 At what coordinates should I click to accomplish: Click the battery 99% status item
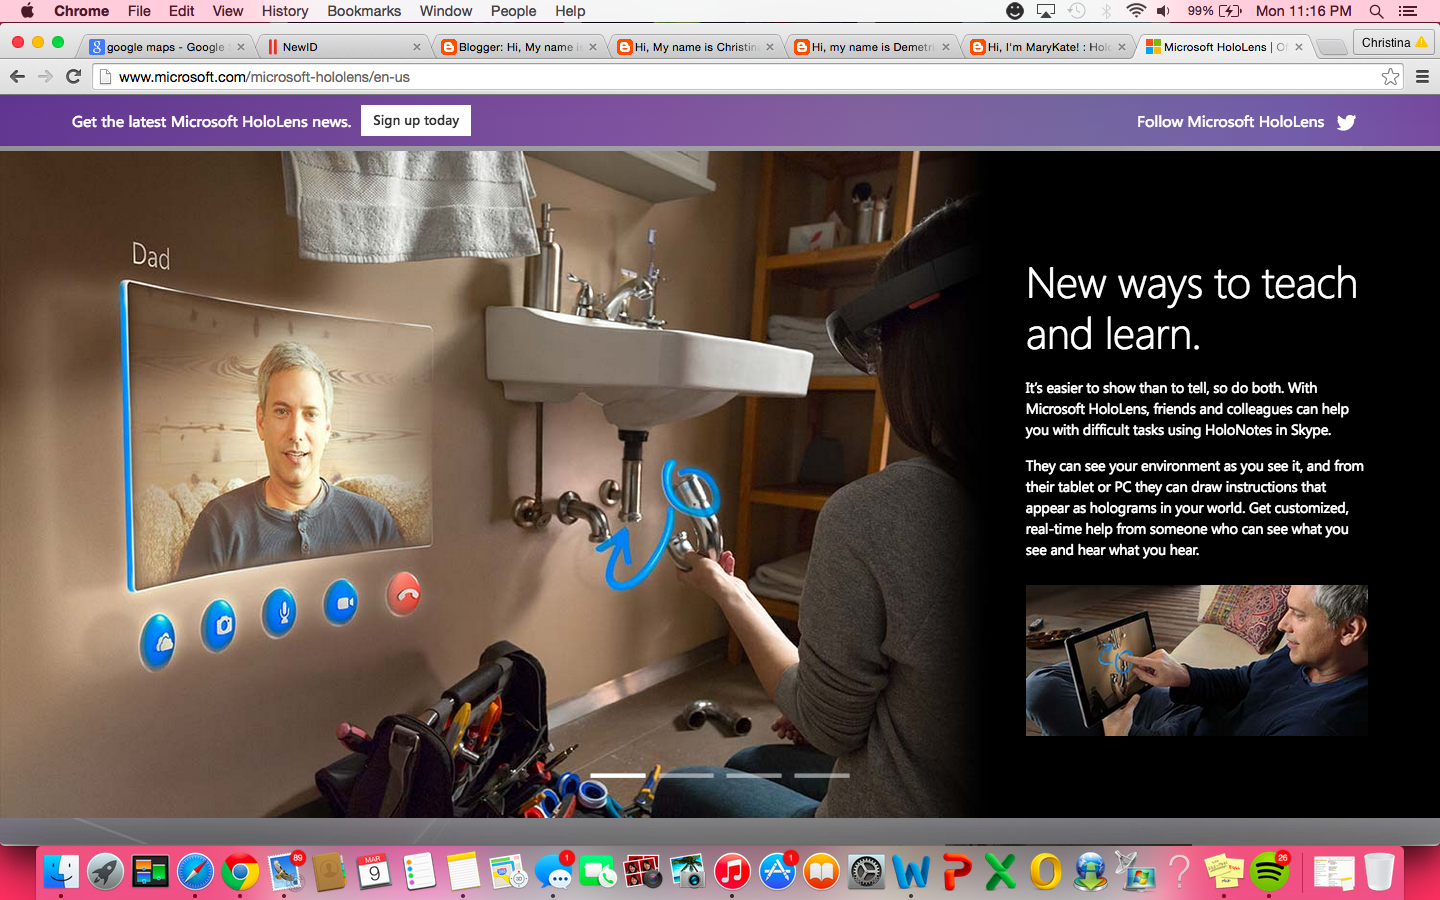1214,11
